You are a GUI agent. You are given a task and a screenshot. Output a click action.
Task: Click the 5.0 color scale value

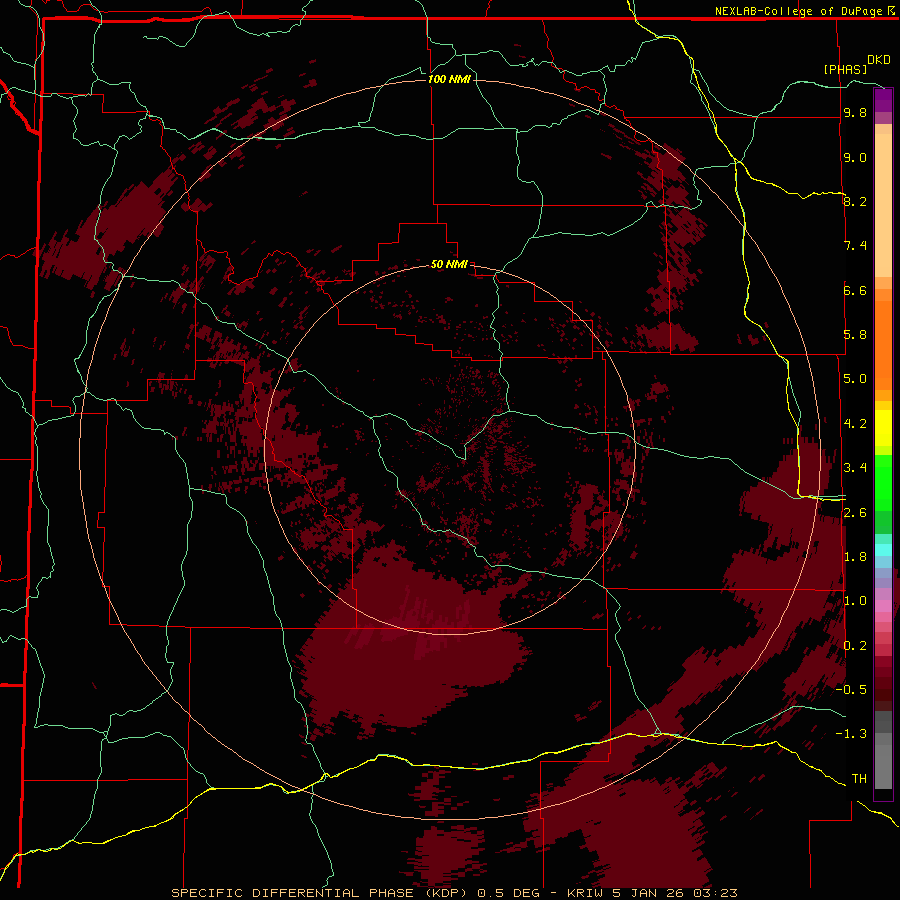pyautogui.click(x=855, y=379)
